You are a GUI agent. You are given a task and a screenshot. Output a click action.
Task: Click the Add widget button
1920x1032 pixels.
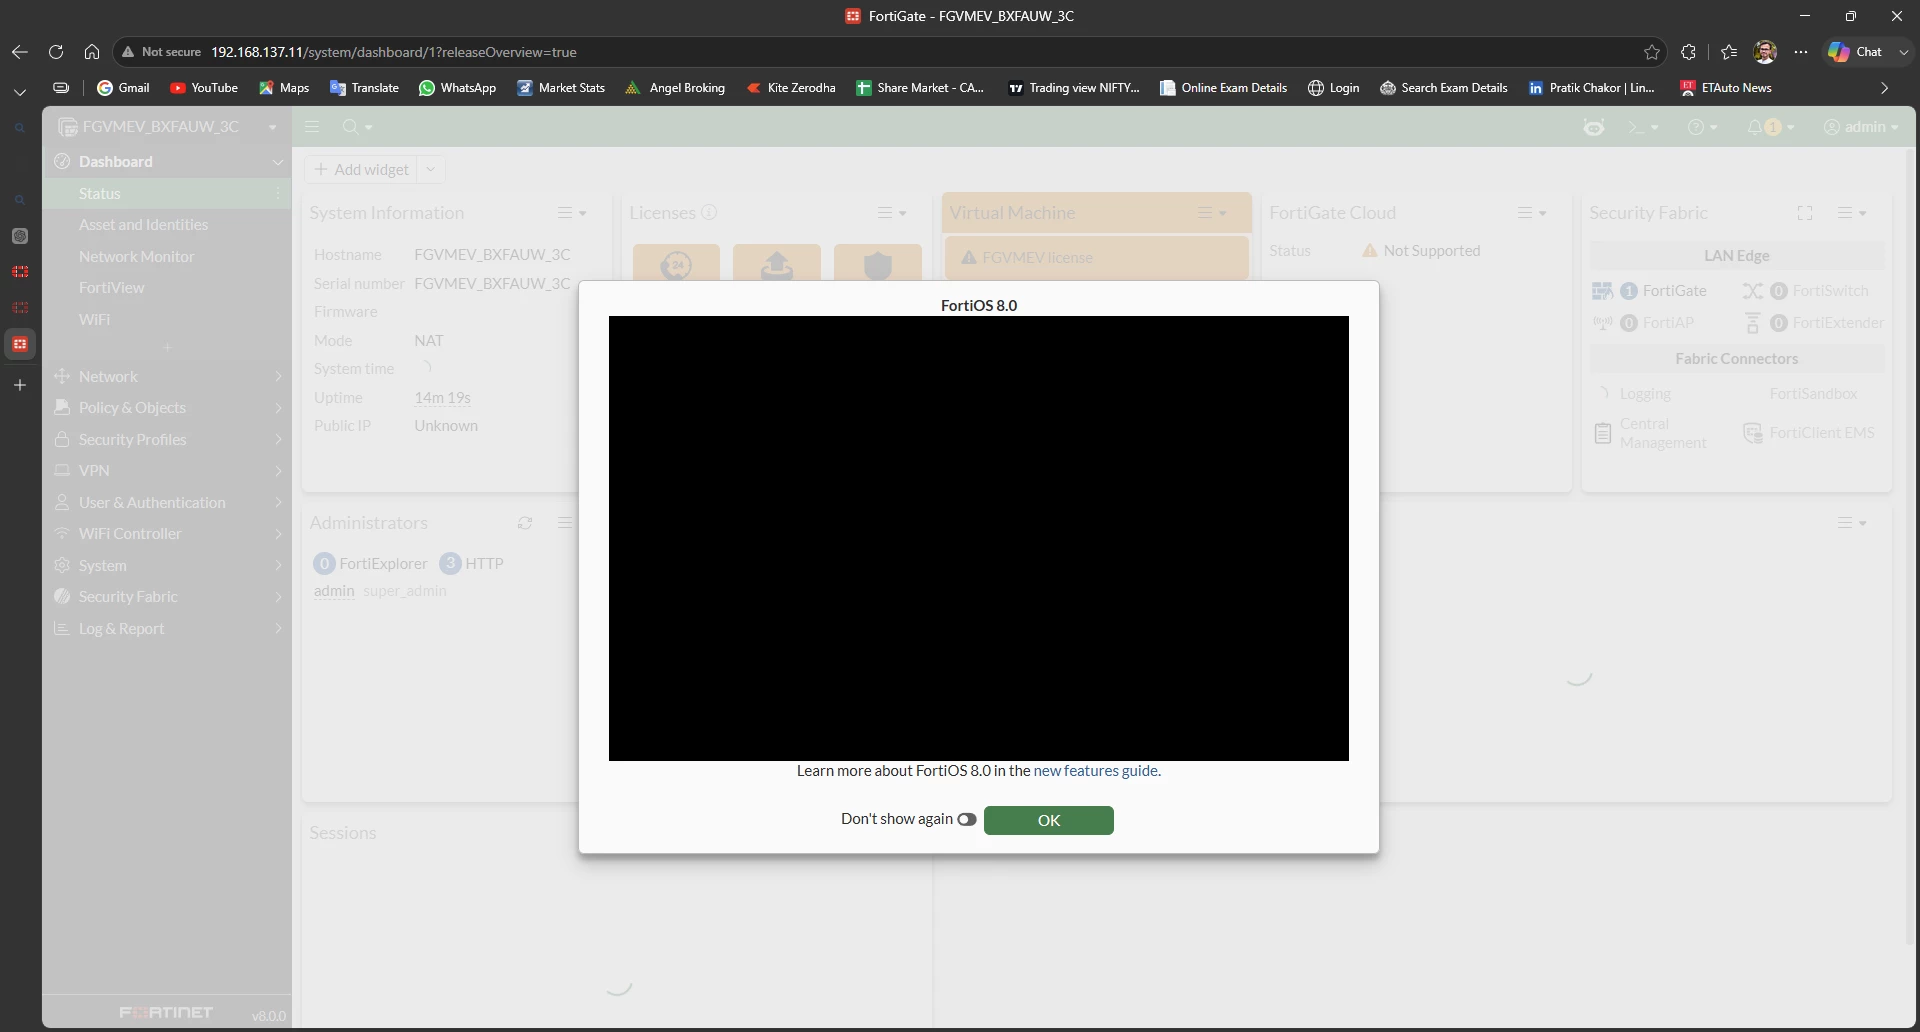362,170
